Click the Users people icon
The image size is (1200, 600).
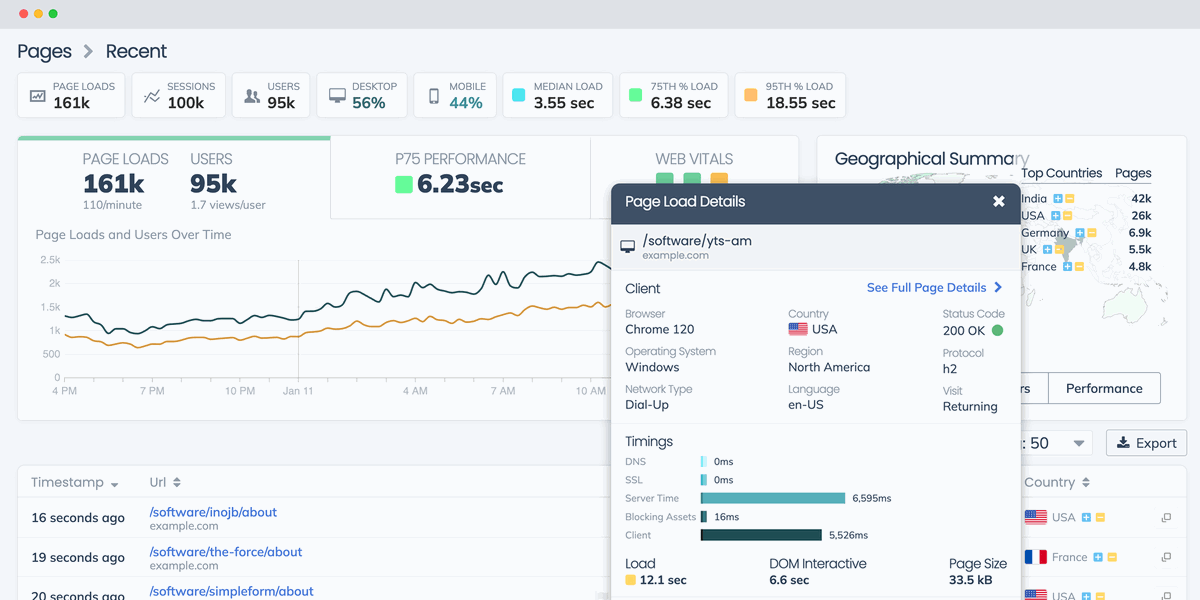[253, 96]
